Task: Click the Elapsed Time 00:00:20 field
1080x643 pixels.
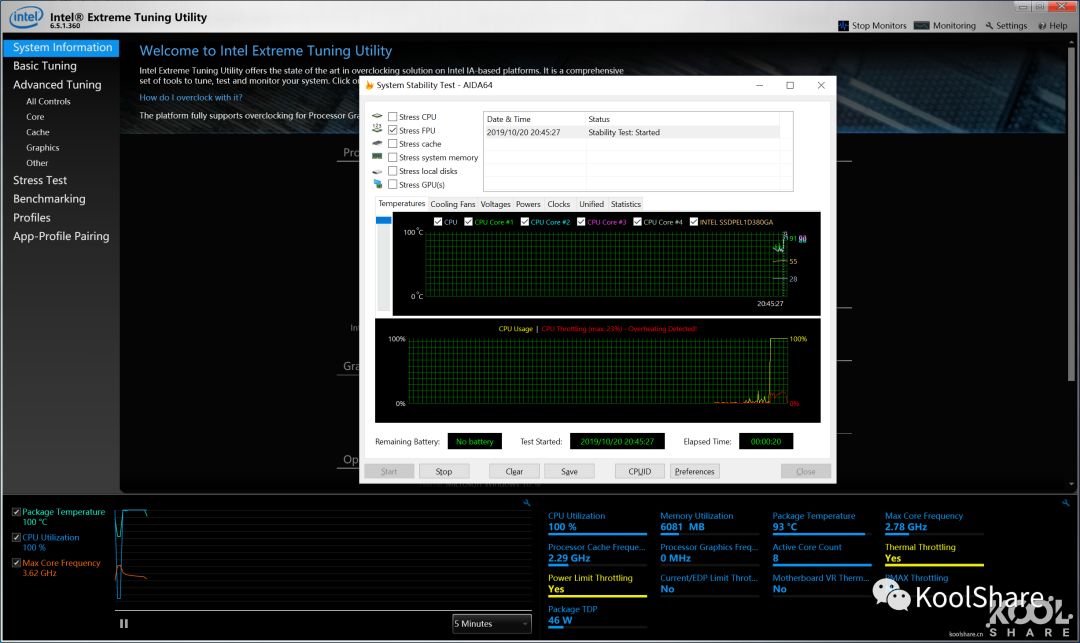Action: pyautogui.click(x=766, y=441)
